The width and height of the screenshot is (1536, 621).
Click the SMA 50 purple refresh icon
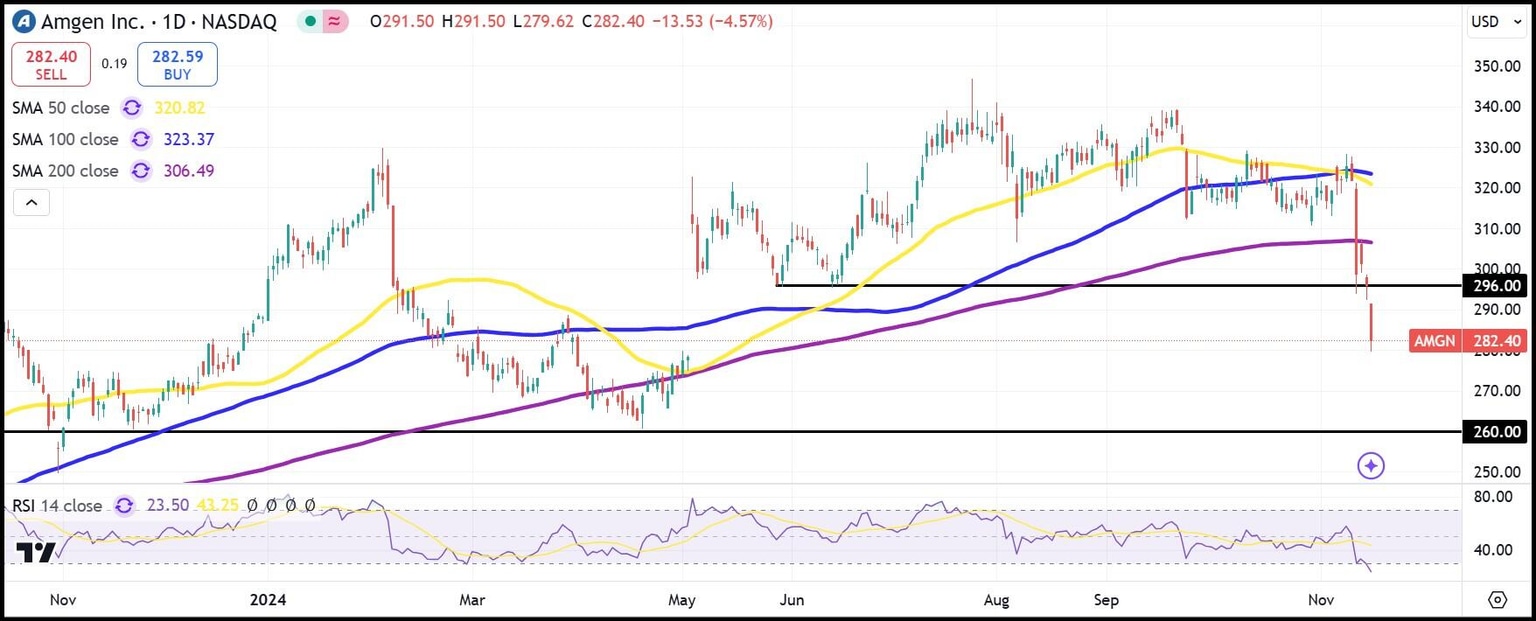coord(132,108)
